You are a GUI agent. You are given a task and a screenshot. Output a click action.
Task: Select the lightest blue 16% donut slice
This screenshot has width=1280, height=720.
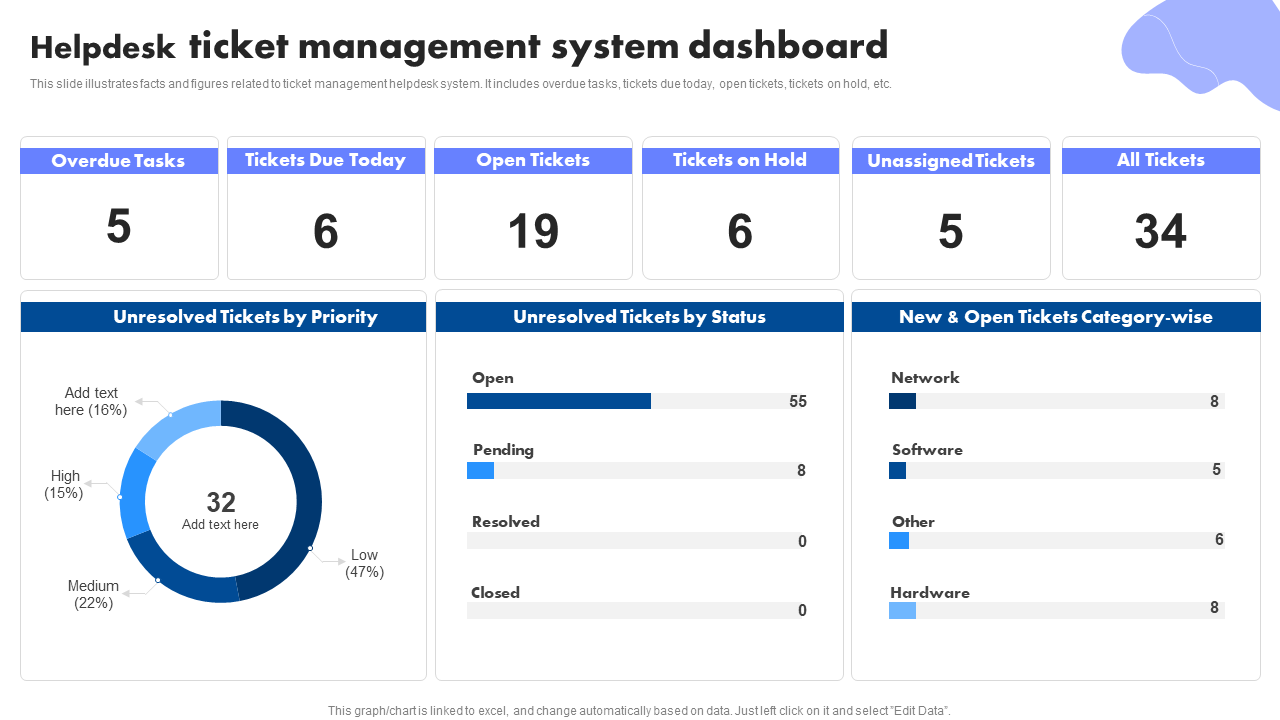point(178,424)
